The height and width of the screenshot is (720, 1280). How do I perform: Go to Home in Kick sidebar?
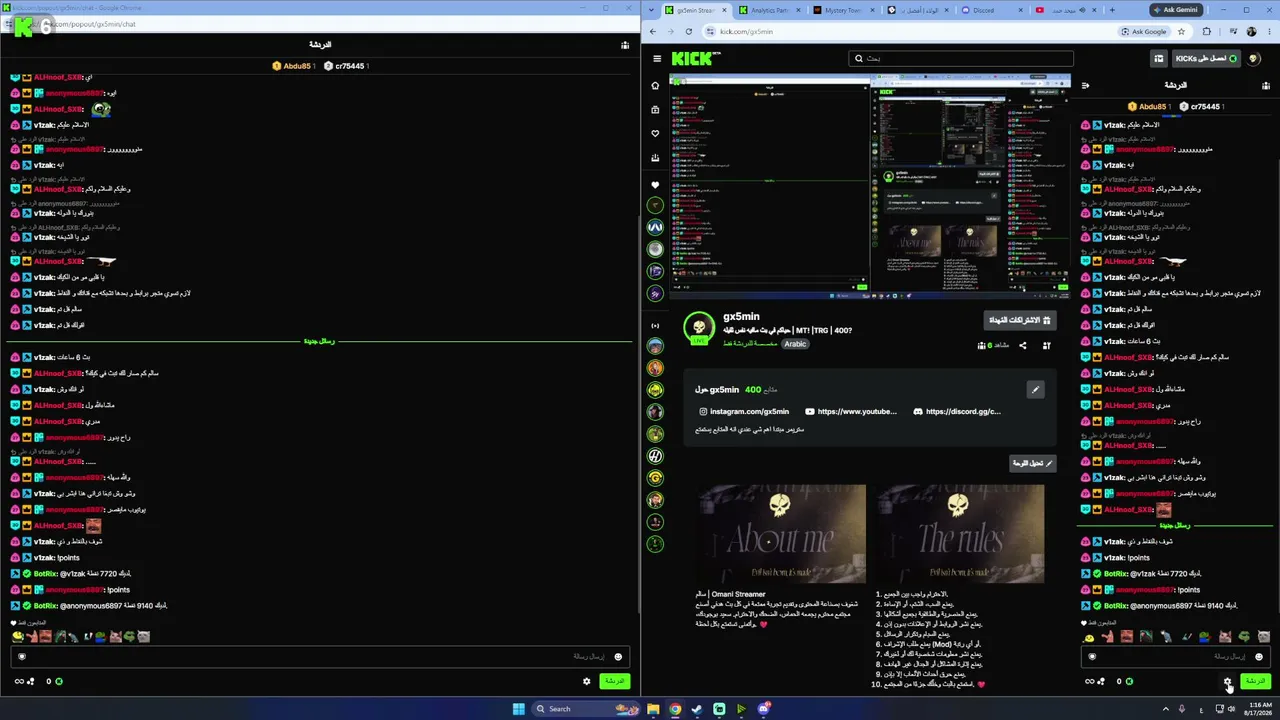[x=655, y=86]
